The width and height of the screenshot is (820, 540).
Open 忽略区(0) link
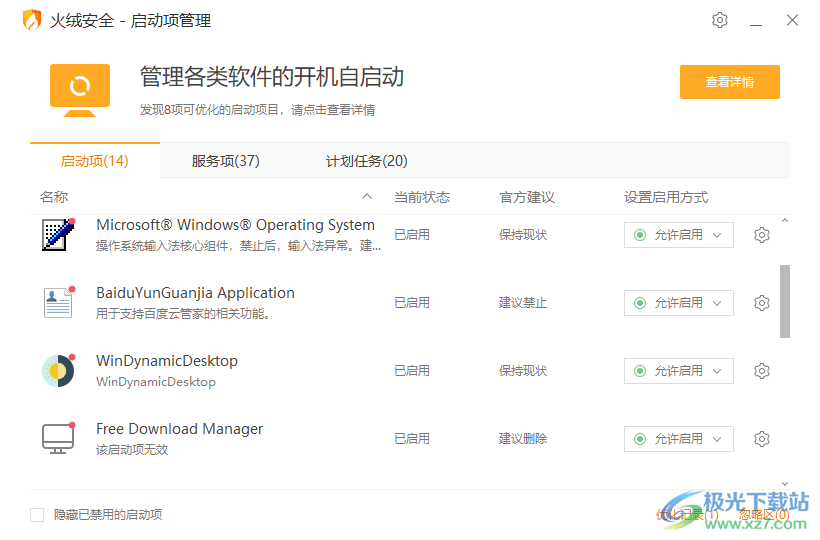(x=764, y=515)
